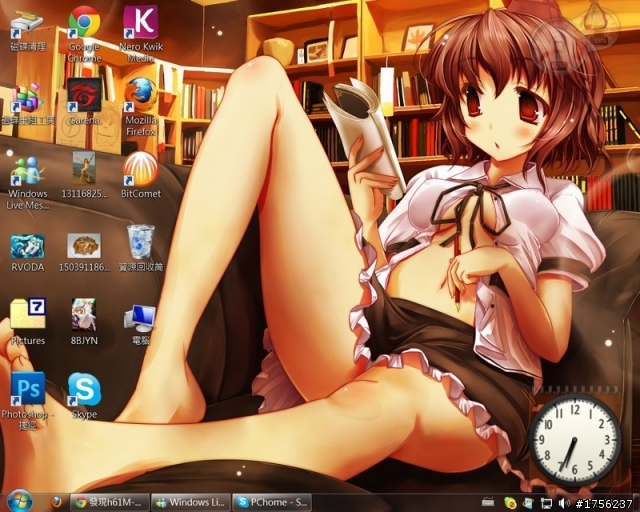Click the analog clock desktop gadget
This screenshot has height=512, width=640.
pos(575,440)
